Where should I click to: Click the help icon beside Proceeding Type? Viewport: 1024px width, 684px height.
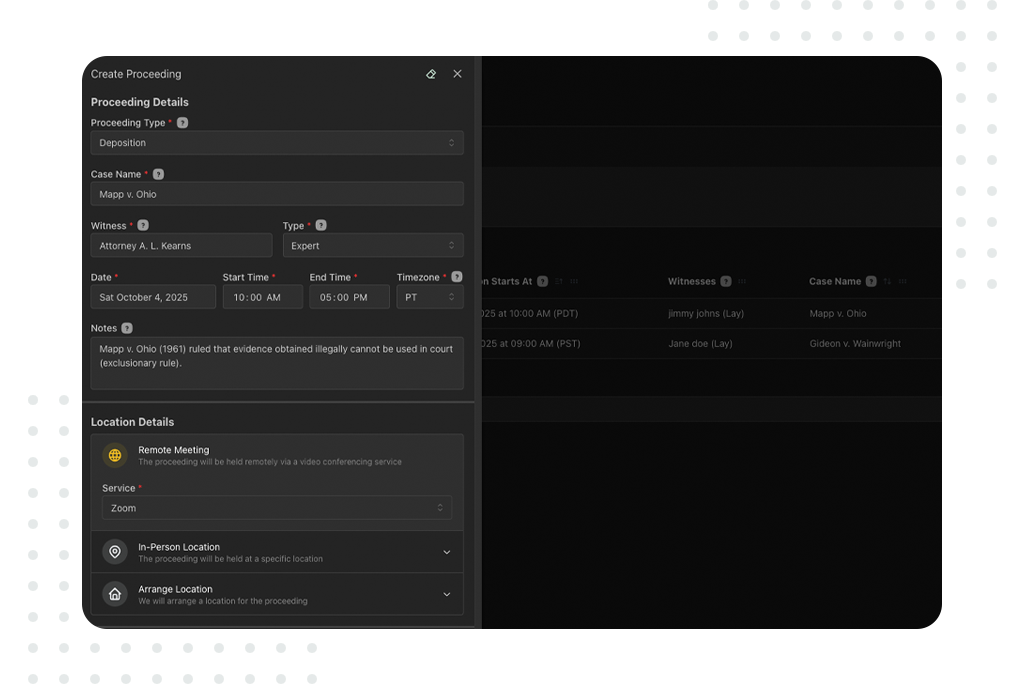182,123
